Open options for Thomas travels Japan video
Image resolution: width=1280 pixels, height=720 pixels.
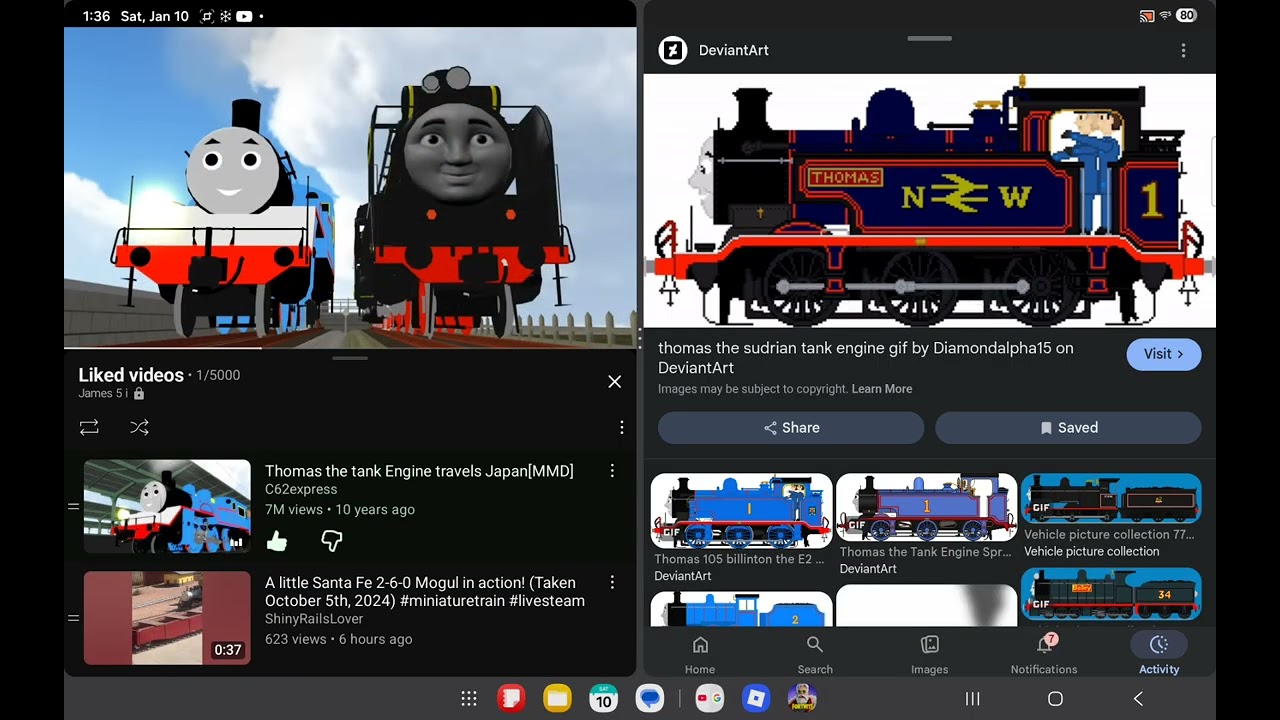(x=612, y=471)
